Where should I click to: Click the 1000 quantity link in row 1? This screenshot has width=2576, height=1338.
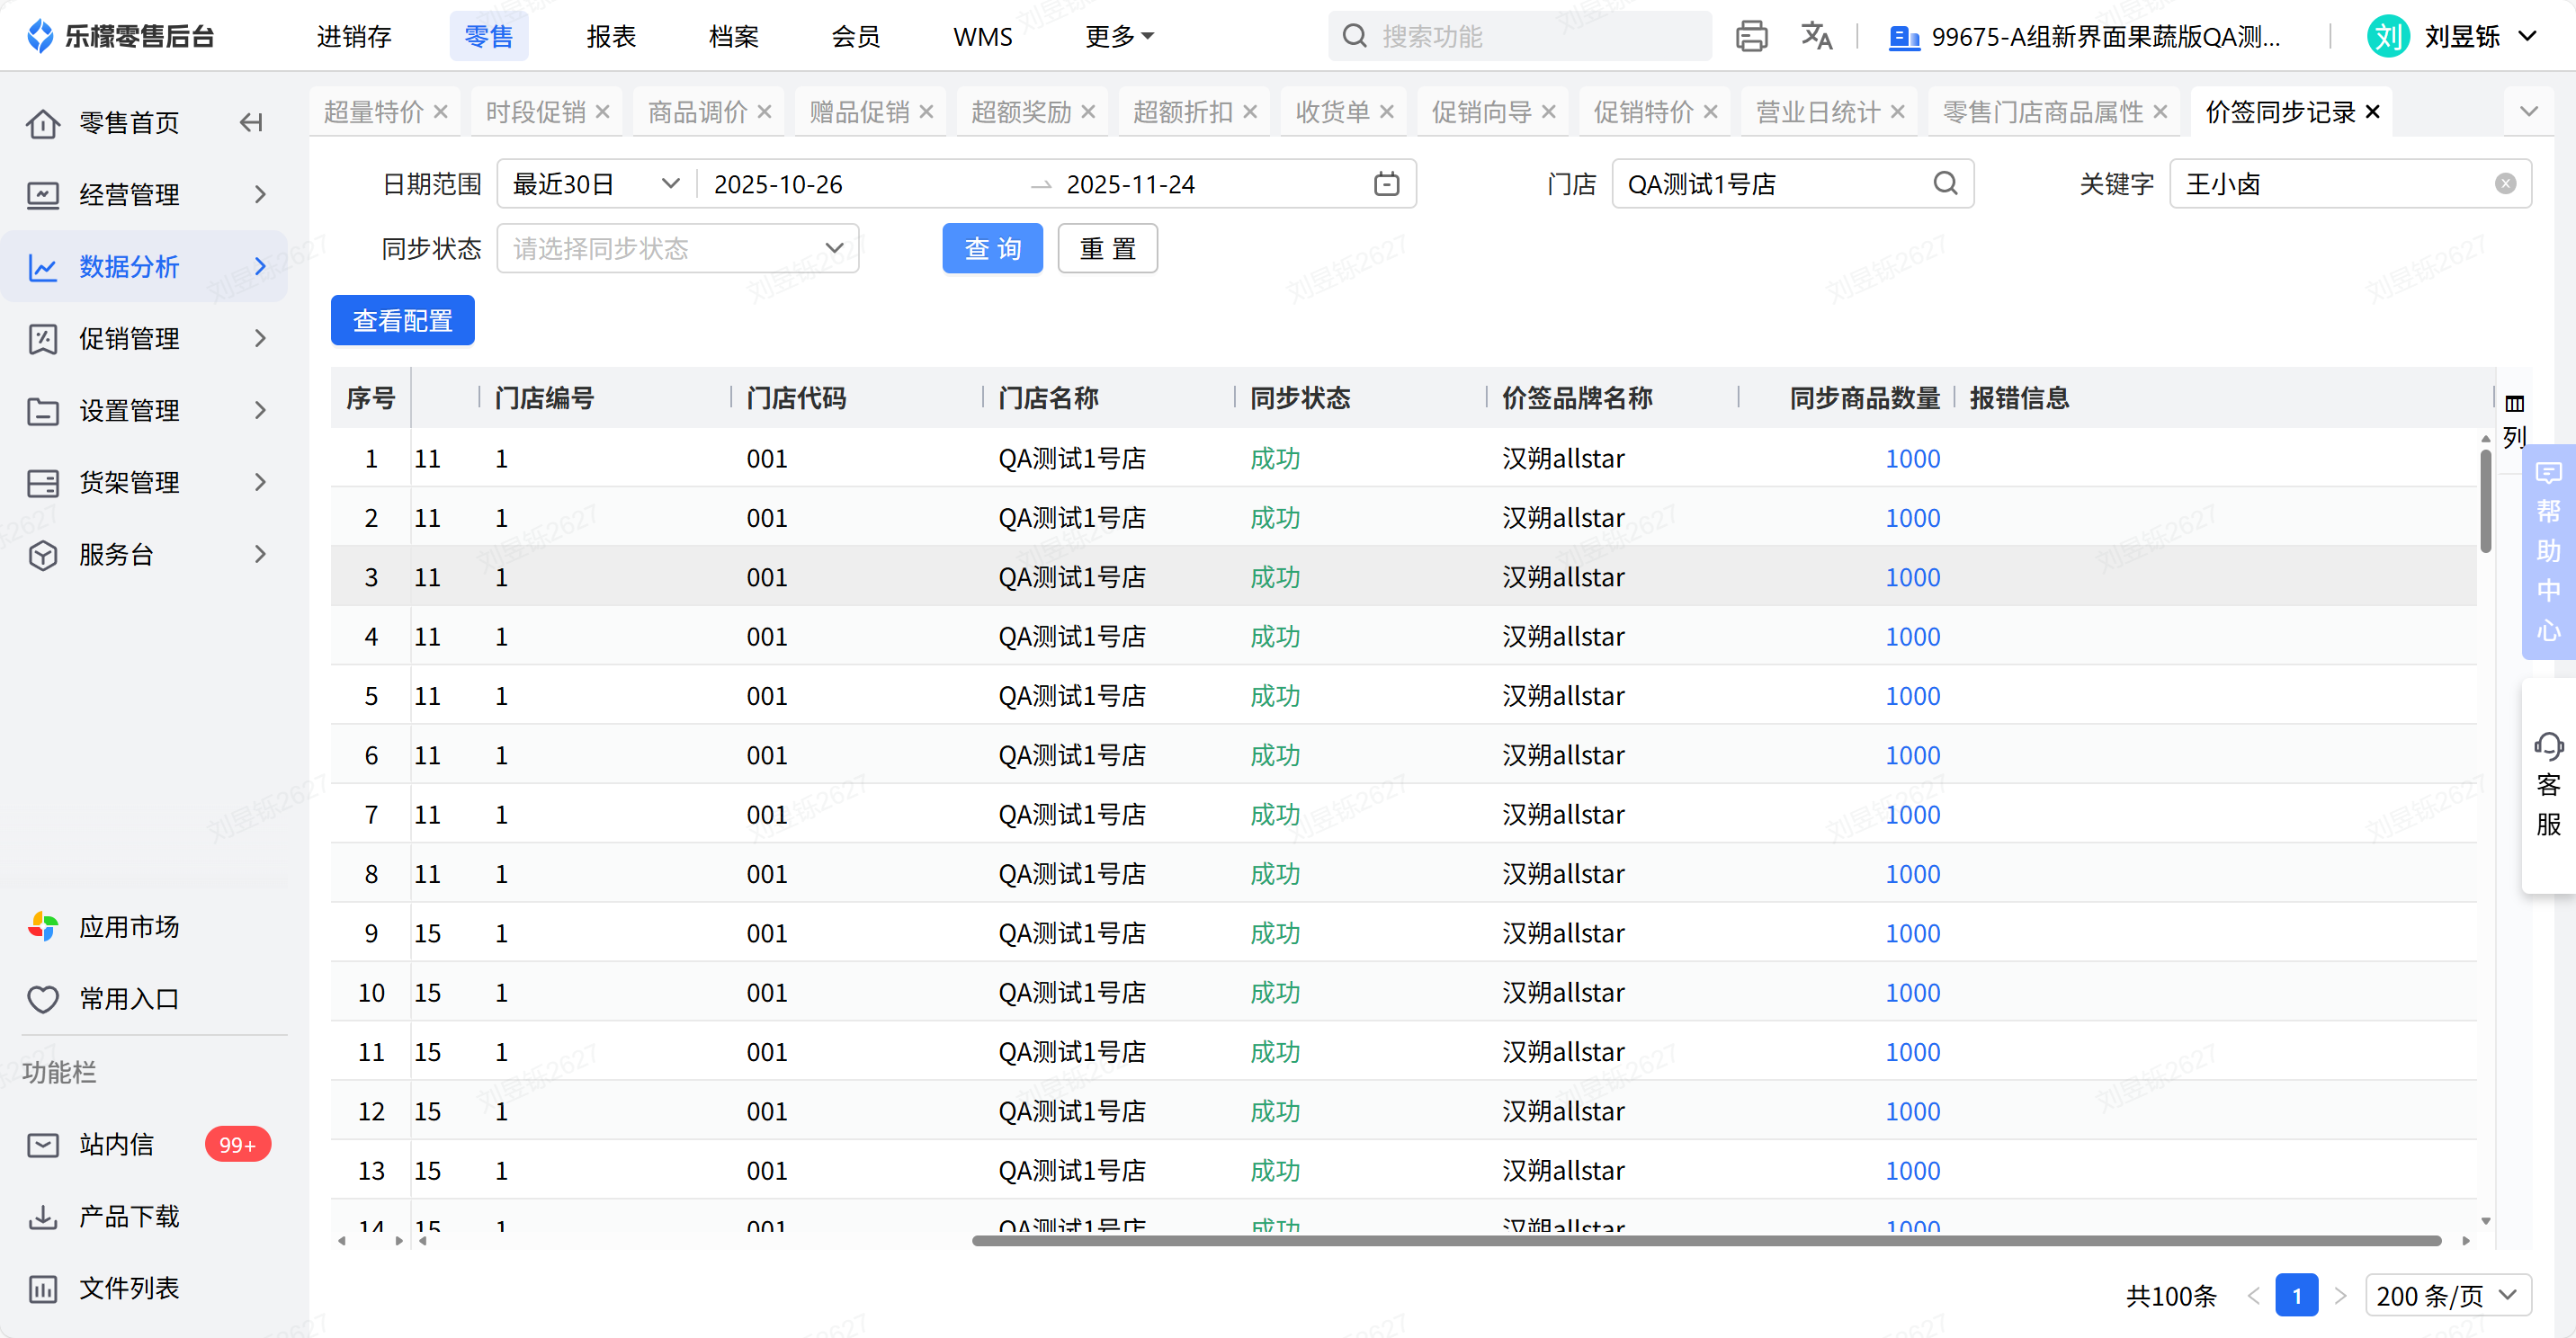pos(1912,459)
